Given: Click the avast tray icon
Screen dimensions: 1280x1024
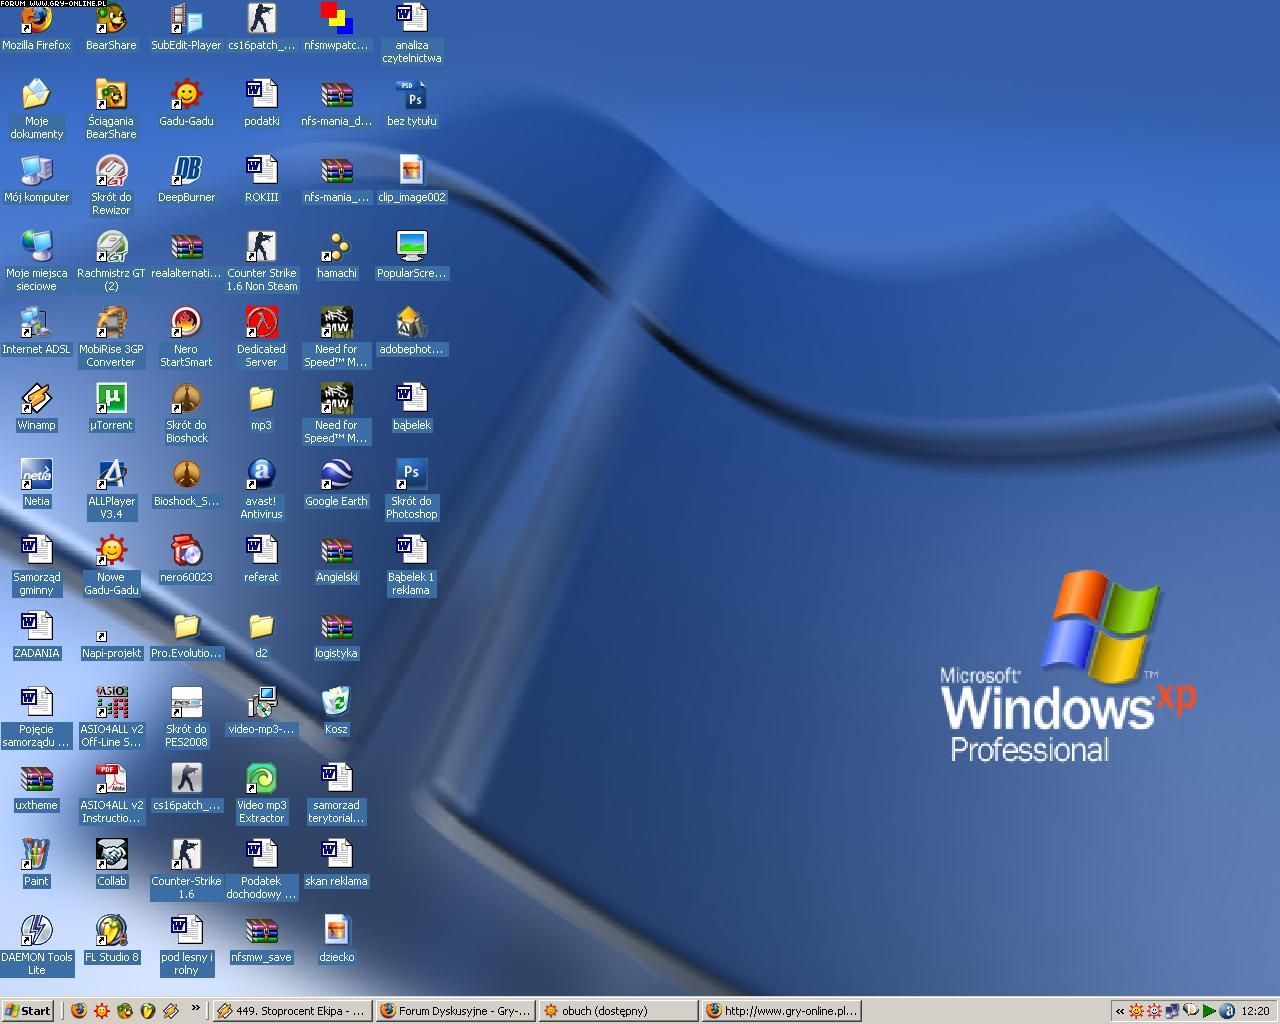Looking at the screenshot, I should 1227,1011.
